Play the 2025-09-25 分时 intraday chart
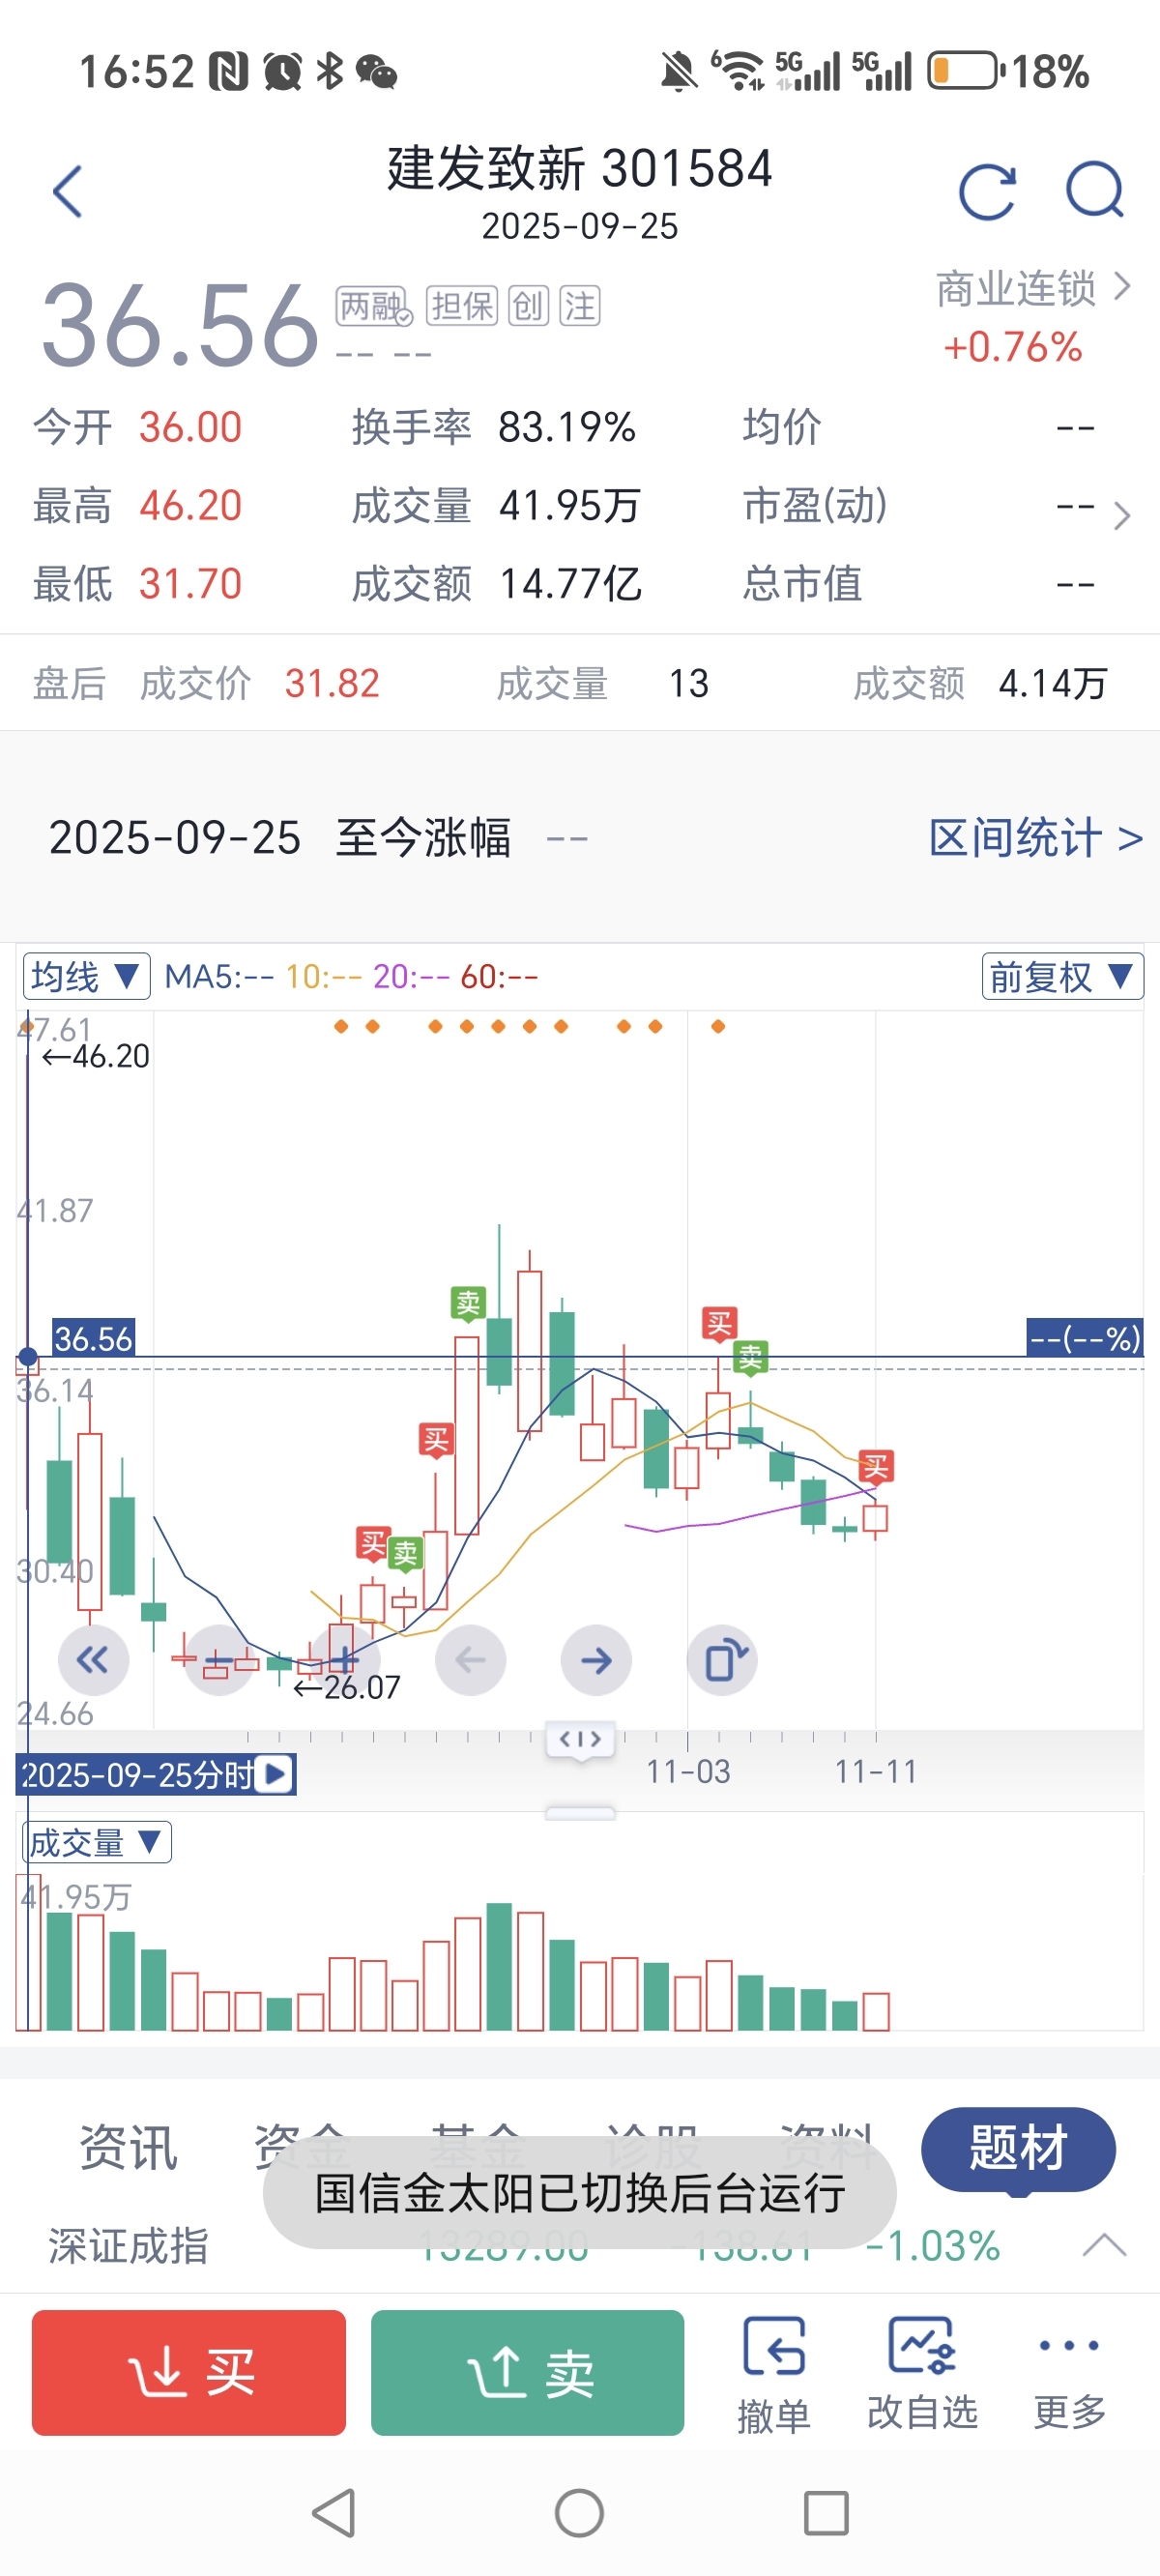This screenshot has height=2576, width=1160. 275,1775
